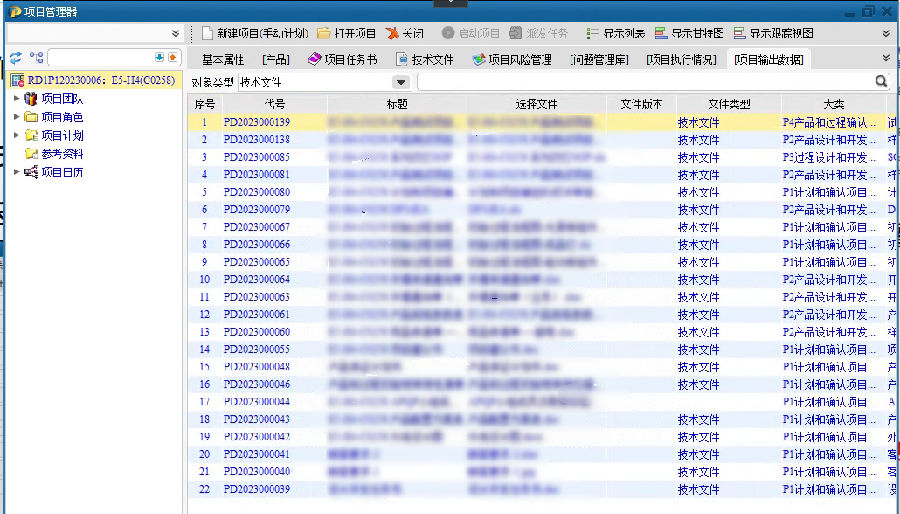Viewport: 900px width, 514px height.
Task: Click the blue down-arrow icon in tree search
Action: coord(160,57)
